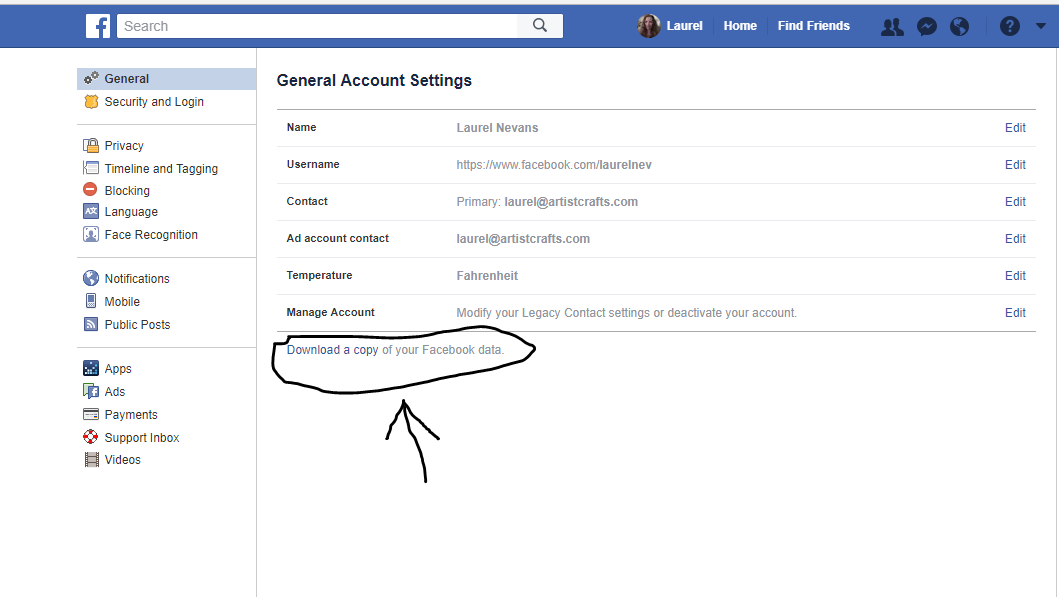Edit the Ad account contact row
Screen dimensions: 1059x597
1015,238
